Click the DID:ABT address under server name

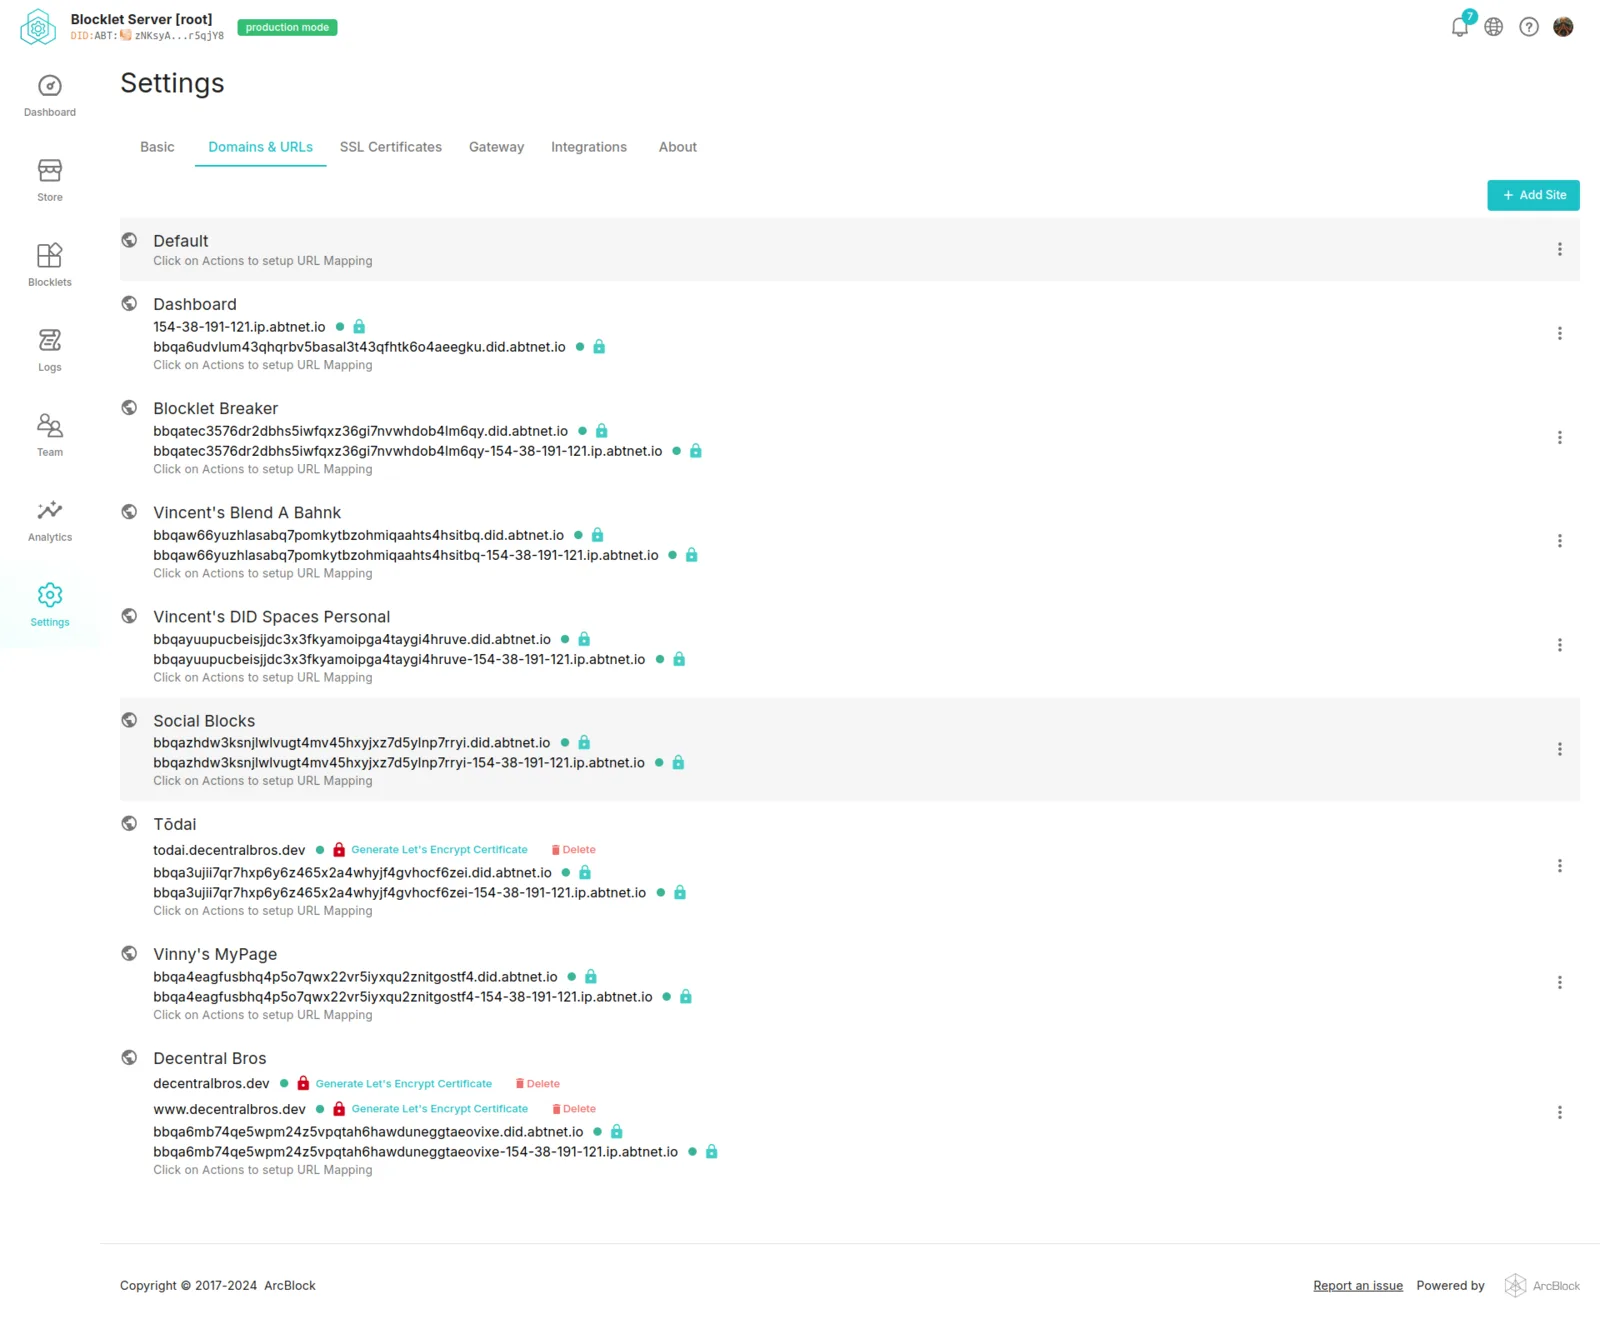tap(147, 36)
